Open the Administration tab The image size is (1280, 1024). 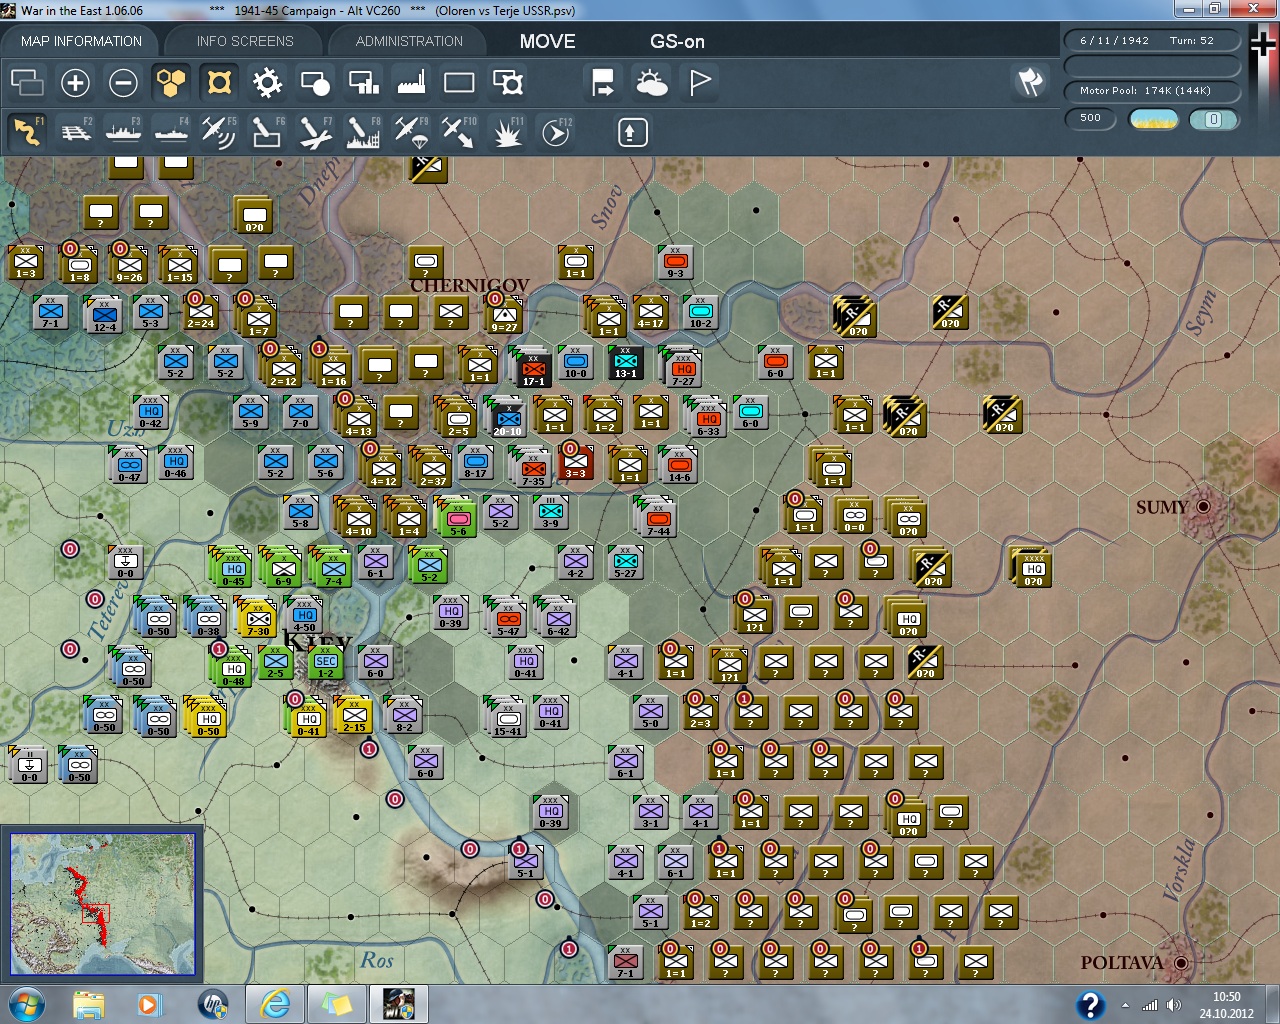click(409, 41)
